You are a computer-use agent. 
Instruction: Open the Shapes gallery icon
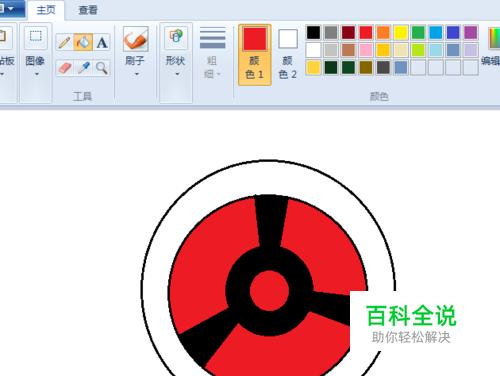pos(176,36)
